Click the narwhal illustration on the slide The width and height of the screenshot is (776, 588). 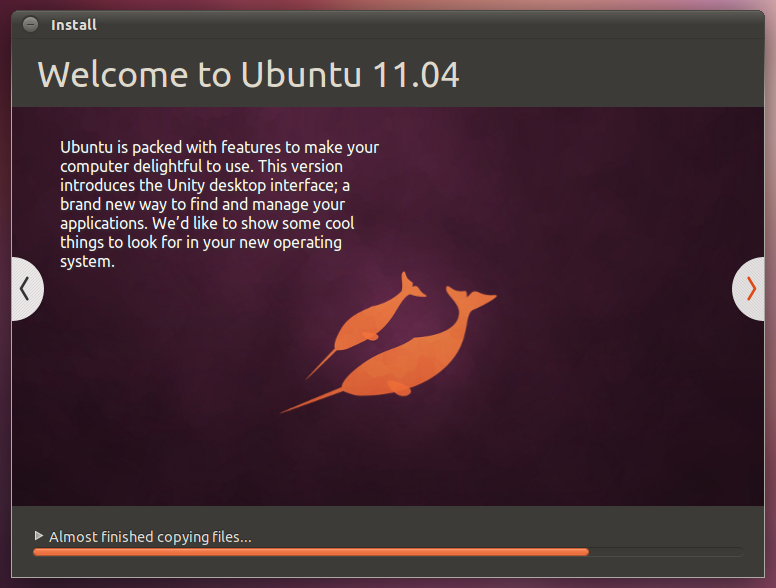[388, 342]
